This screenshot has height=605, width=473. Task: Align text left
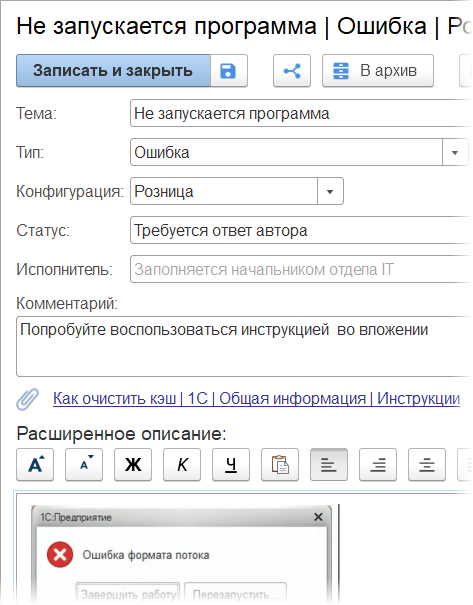click(x=329, y=465)
